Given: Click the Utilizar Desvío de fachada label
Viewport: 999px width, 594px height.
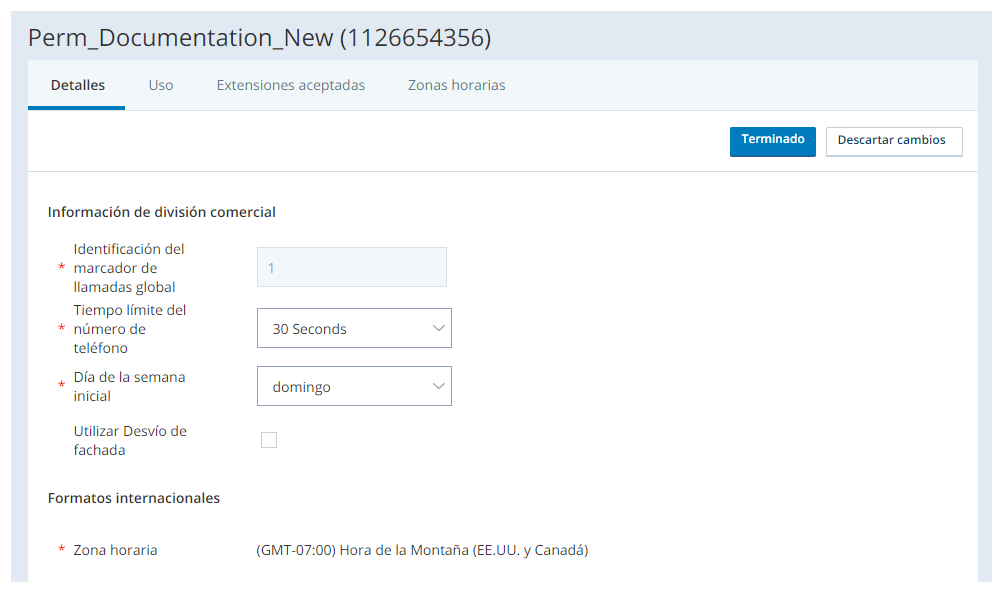Looking at the screenshot, I should (130, 440).
